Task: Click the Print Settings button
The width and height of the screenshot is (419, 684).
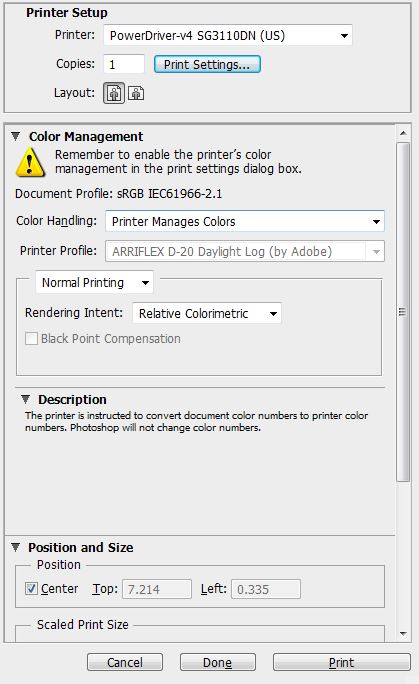Action: pos(207,64)
